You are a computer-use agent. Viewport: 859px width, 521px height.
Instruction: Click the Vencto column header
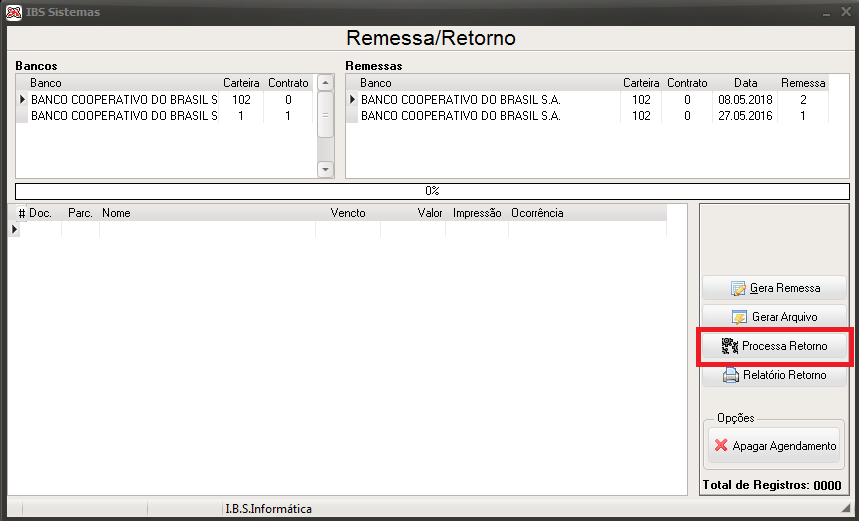point(348,213)
